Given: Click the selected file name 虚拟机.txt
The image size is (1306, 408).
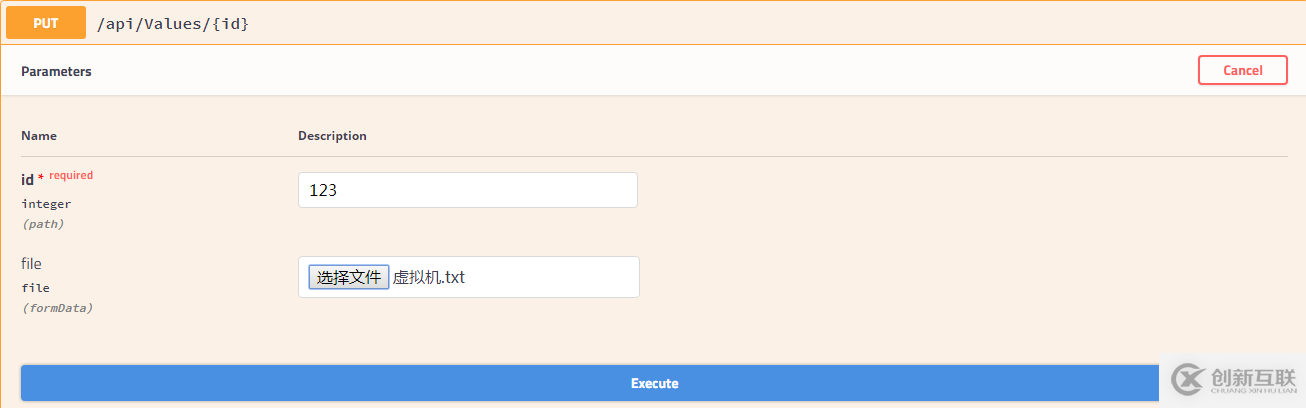Looking at the screenshot, I should click(429, 277).
